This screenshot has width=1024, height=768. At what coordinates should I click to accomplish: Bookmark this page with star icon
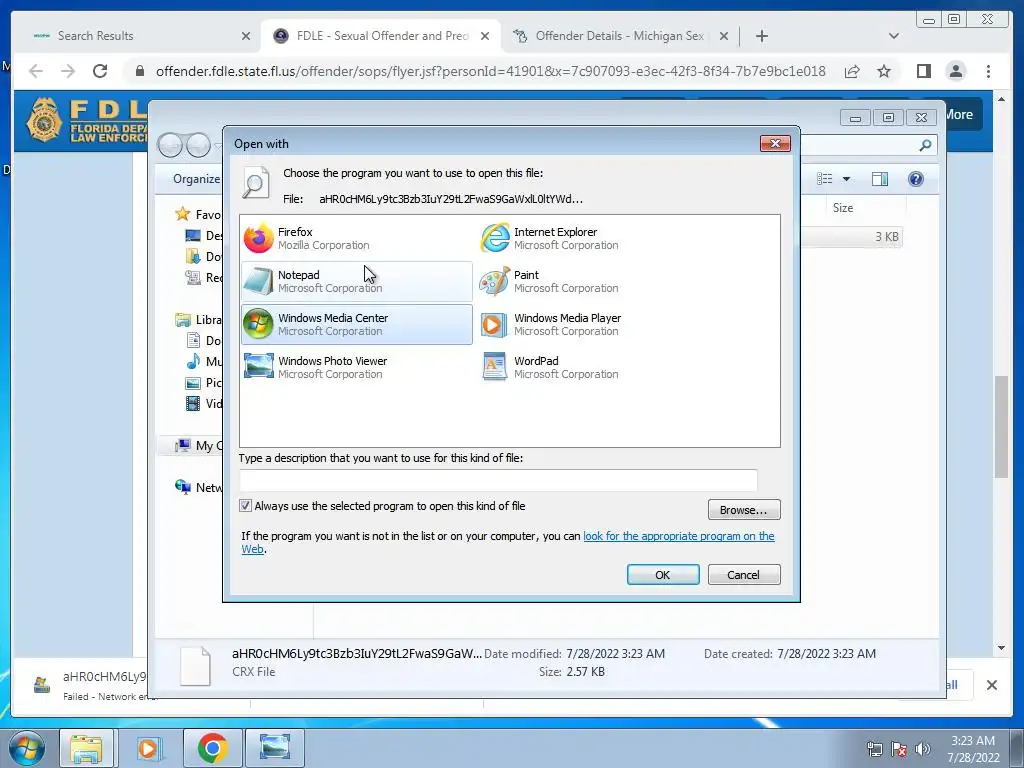884,71
